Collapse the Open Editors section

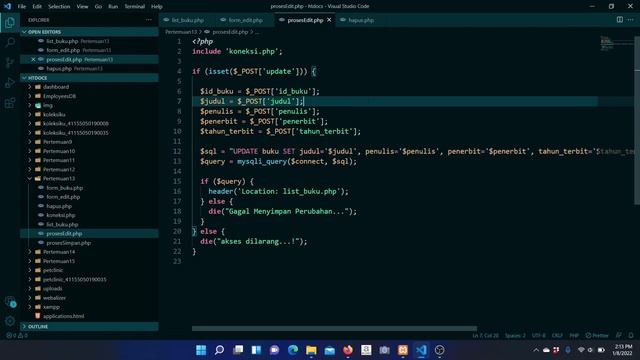click(89, 32)
